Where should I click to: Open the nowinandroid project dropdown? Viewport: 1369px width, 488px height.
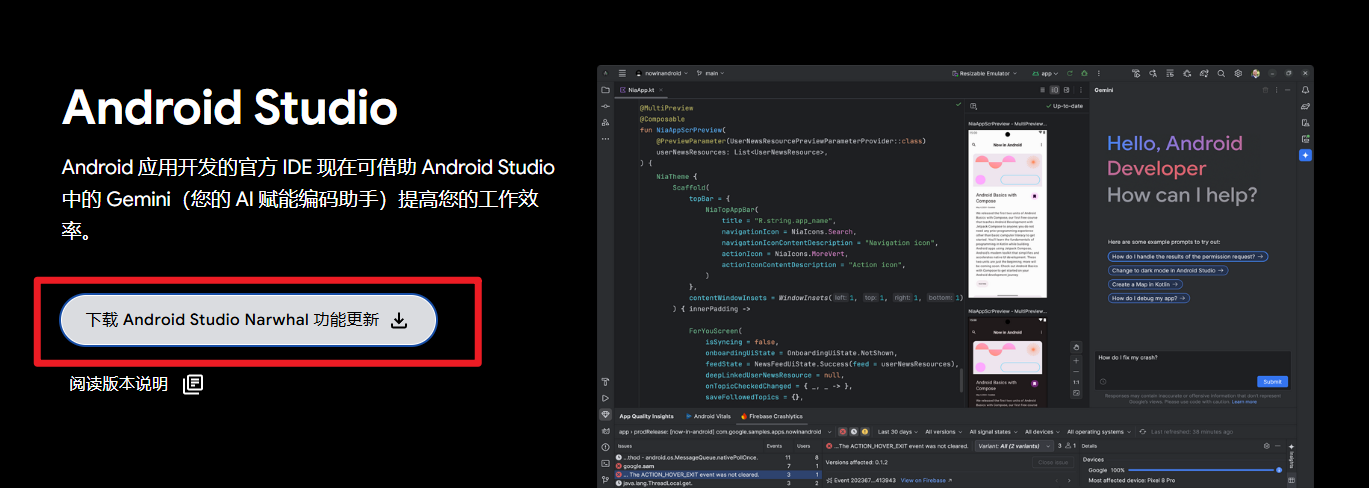pos(660,73)
